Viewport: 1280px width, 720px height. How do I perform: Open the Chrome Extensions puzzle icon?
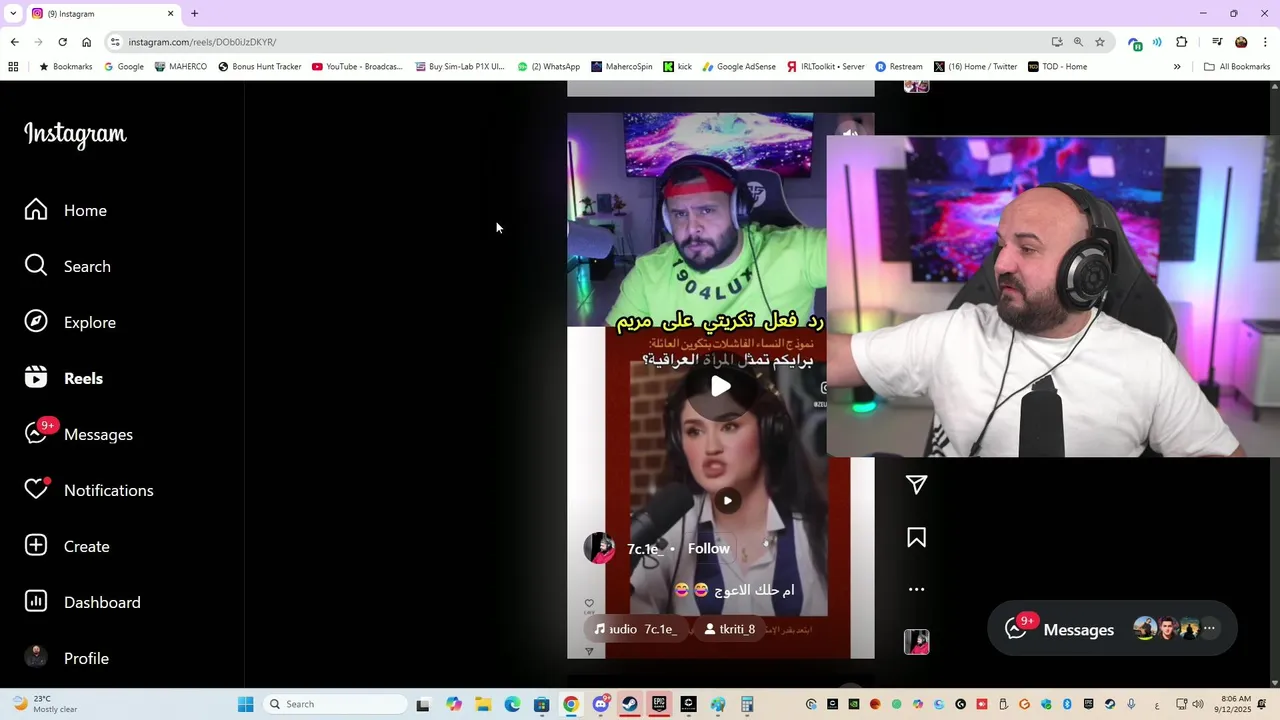tap(1182, 42)
